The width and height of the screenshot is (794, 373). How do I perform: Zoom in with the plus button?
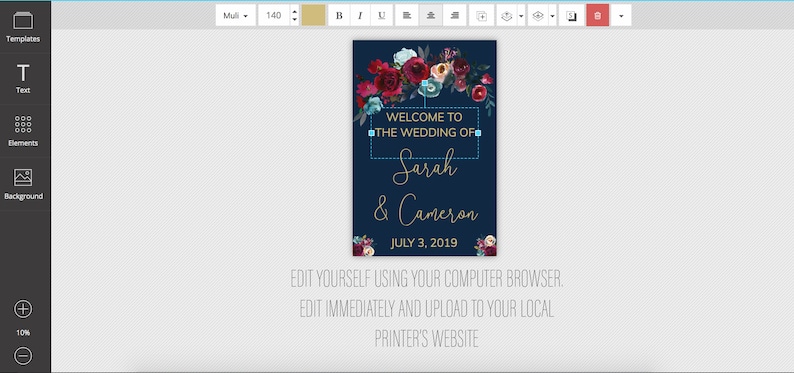click(23, 309)
